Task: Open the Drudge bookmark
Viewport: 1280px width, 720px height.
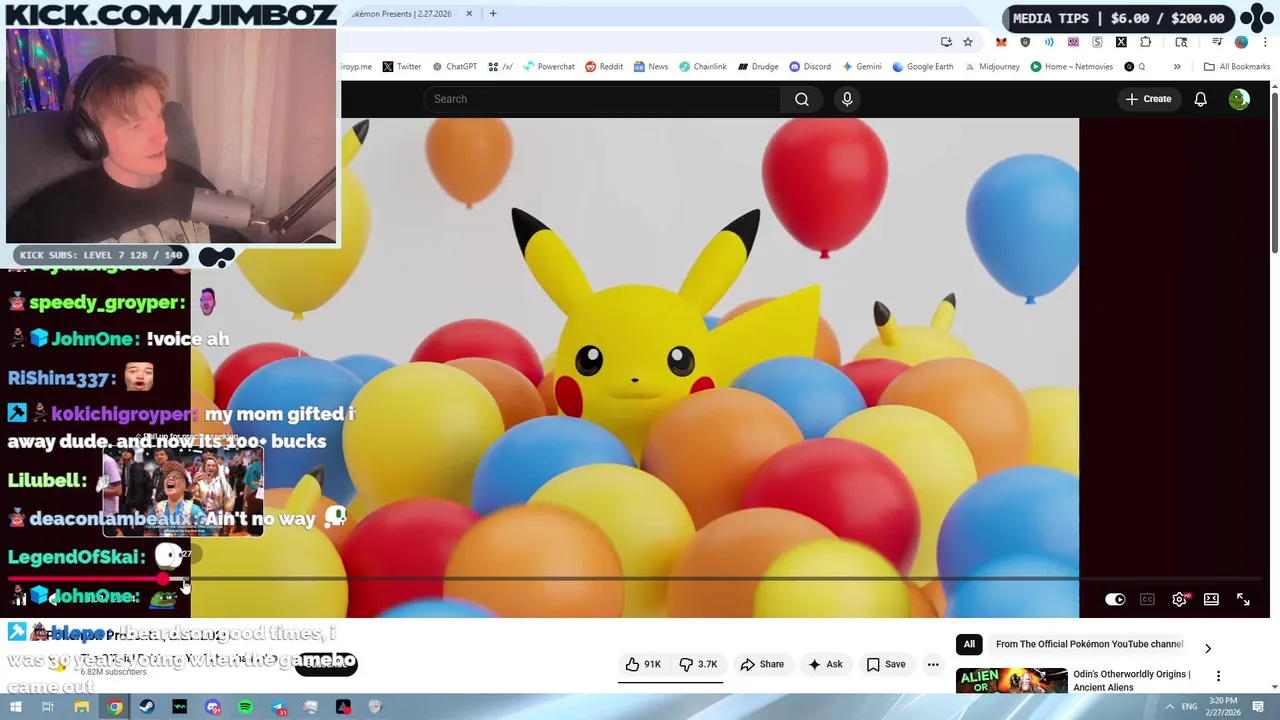Action: coord(758,67)
